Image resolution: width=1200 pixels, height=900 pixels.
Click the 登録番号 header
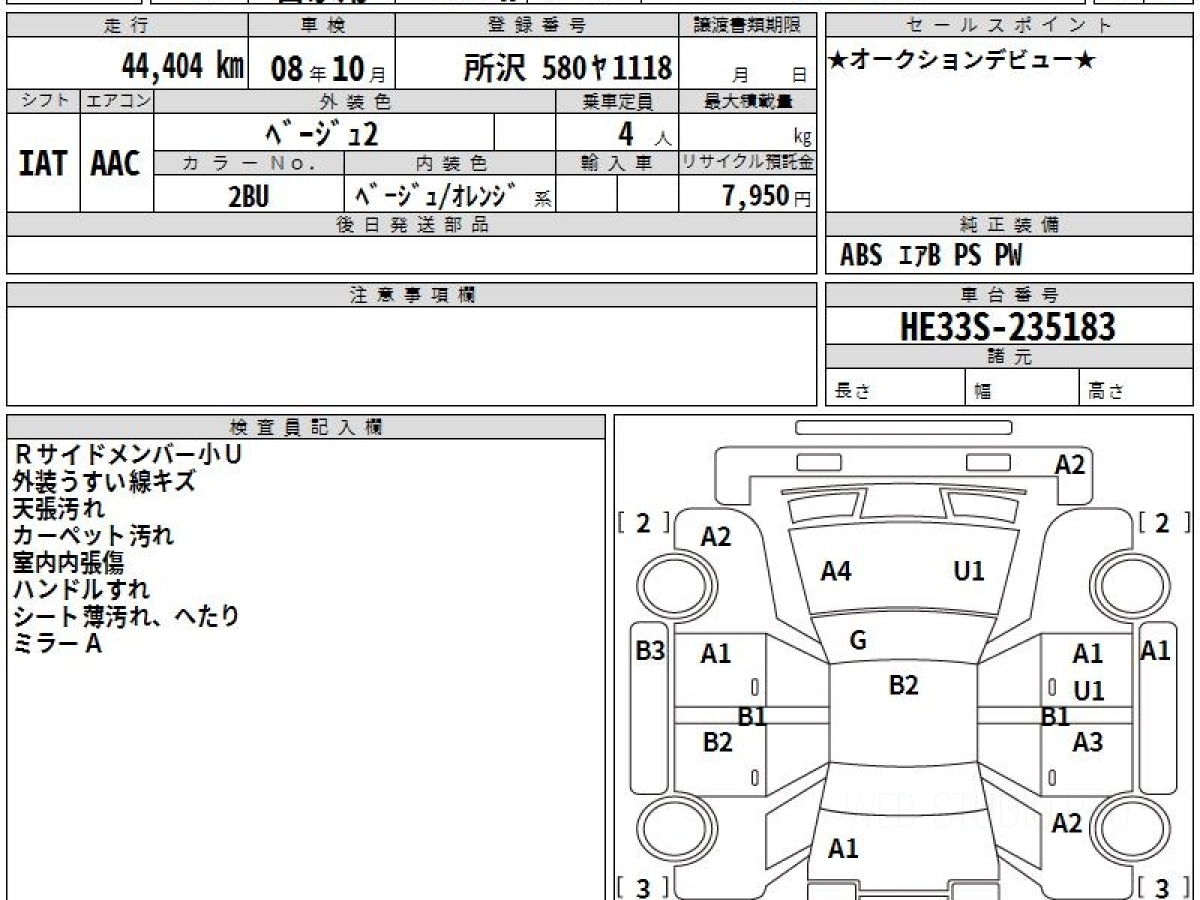point(537,26)
